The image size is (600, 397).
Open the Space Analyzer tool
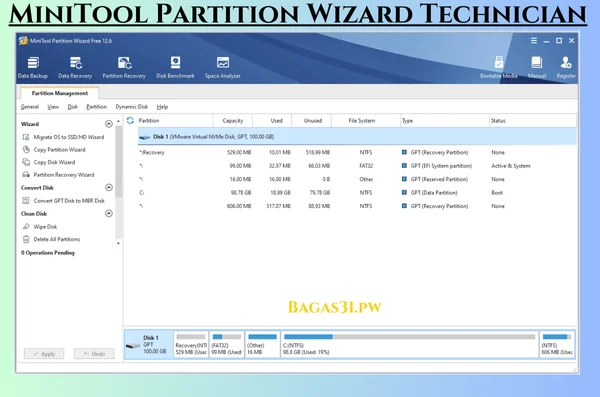pos(223,67)
